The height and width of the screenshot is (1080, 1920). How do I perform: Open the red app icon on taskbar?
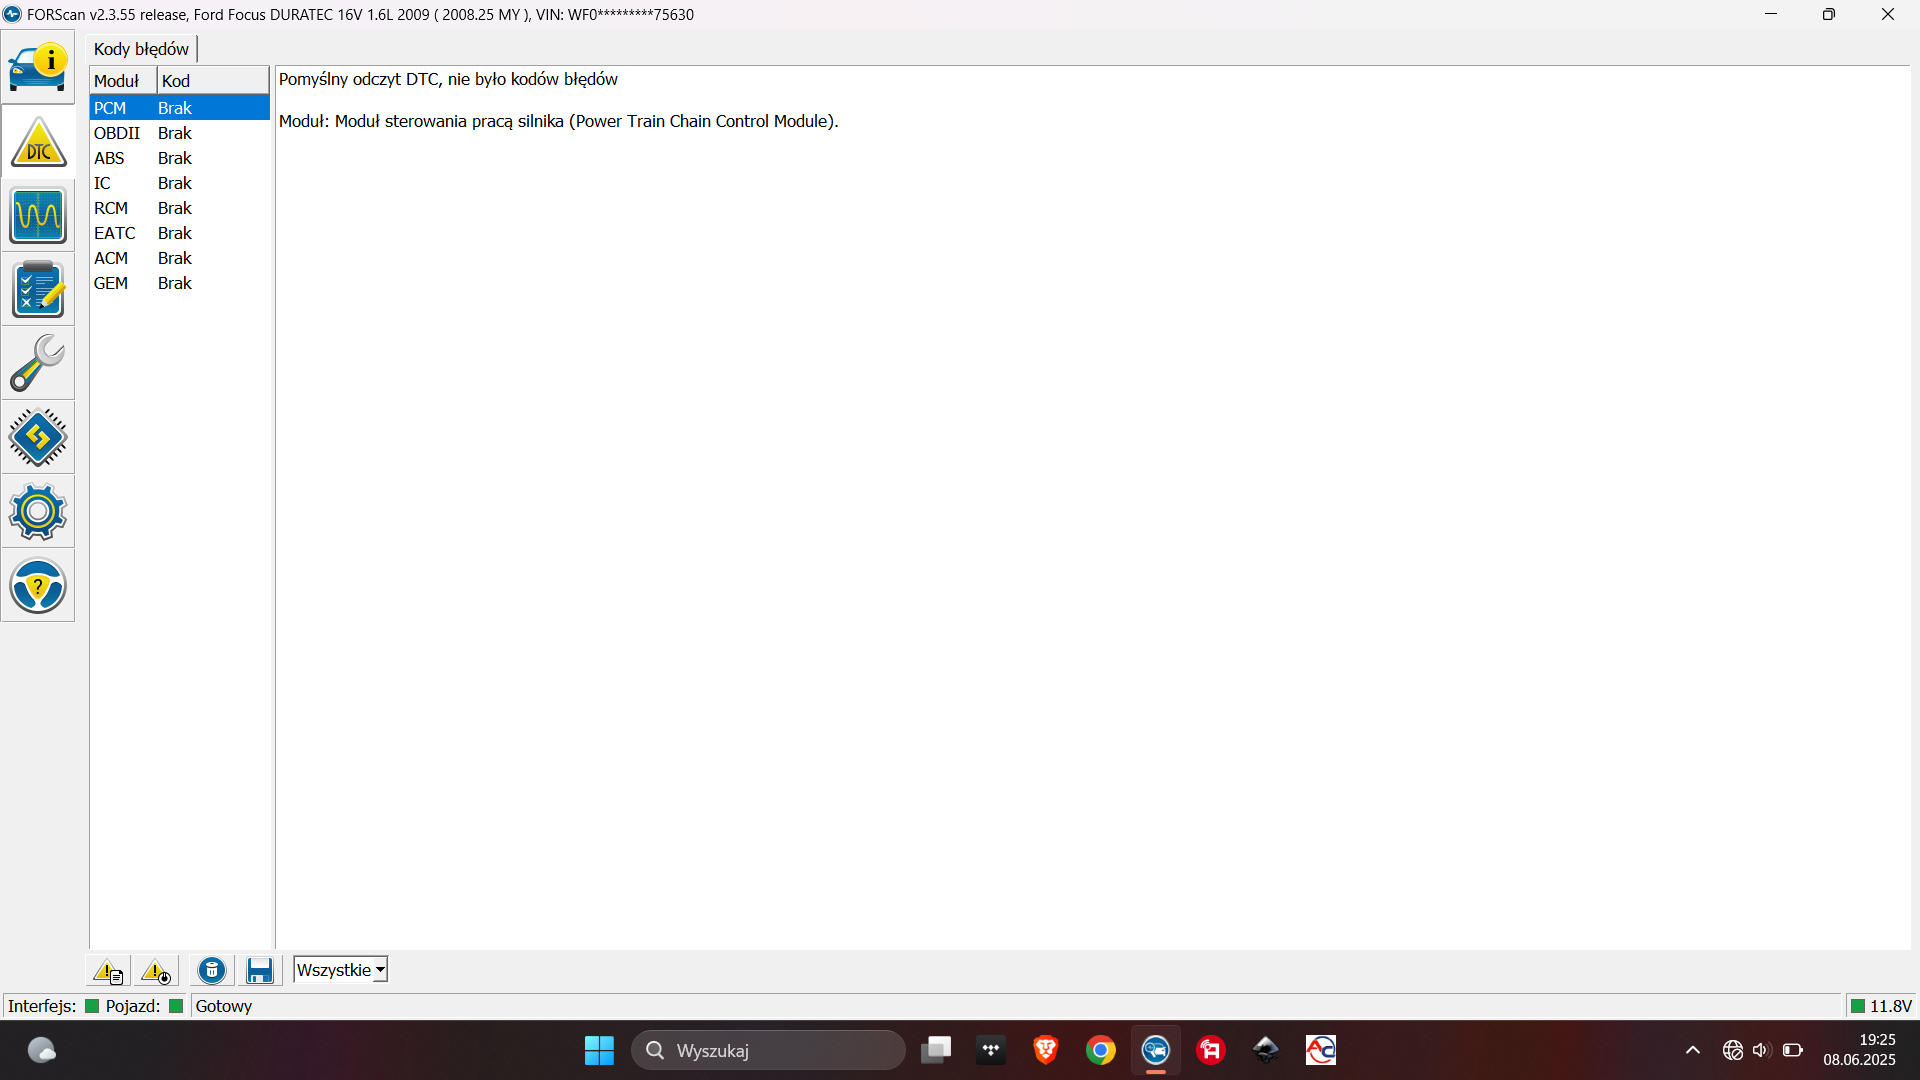coord(1211,1050)
